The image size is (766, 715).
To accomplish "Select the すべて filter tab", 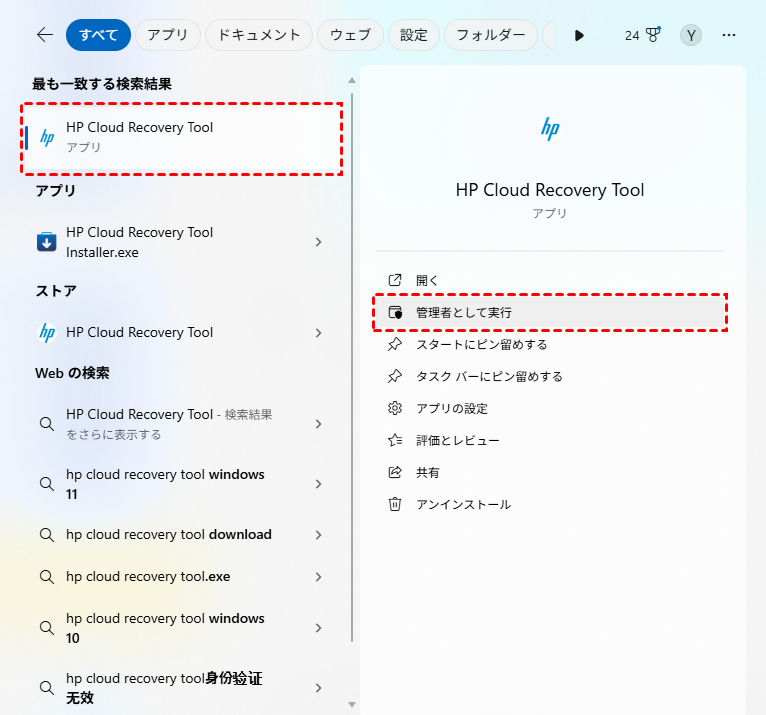I will [98, 35].
